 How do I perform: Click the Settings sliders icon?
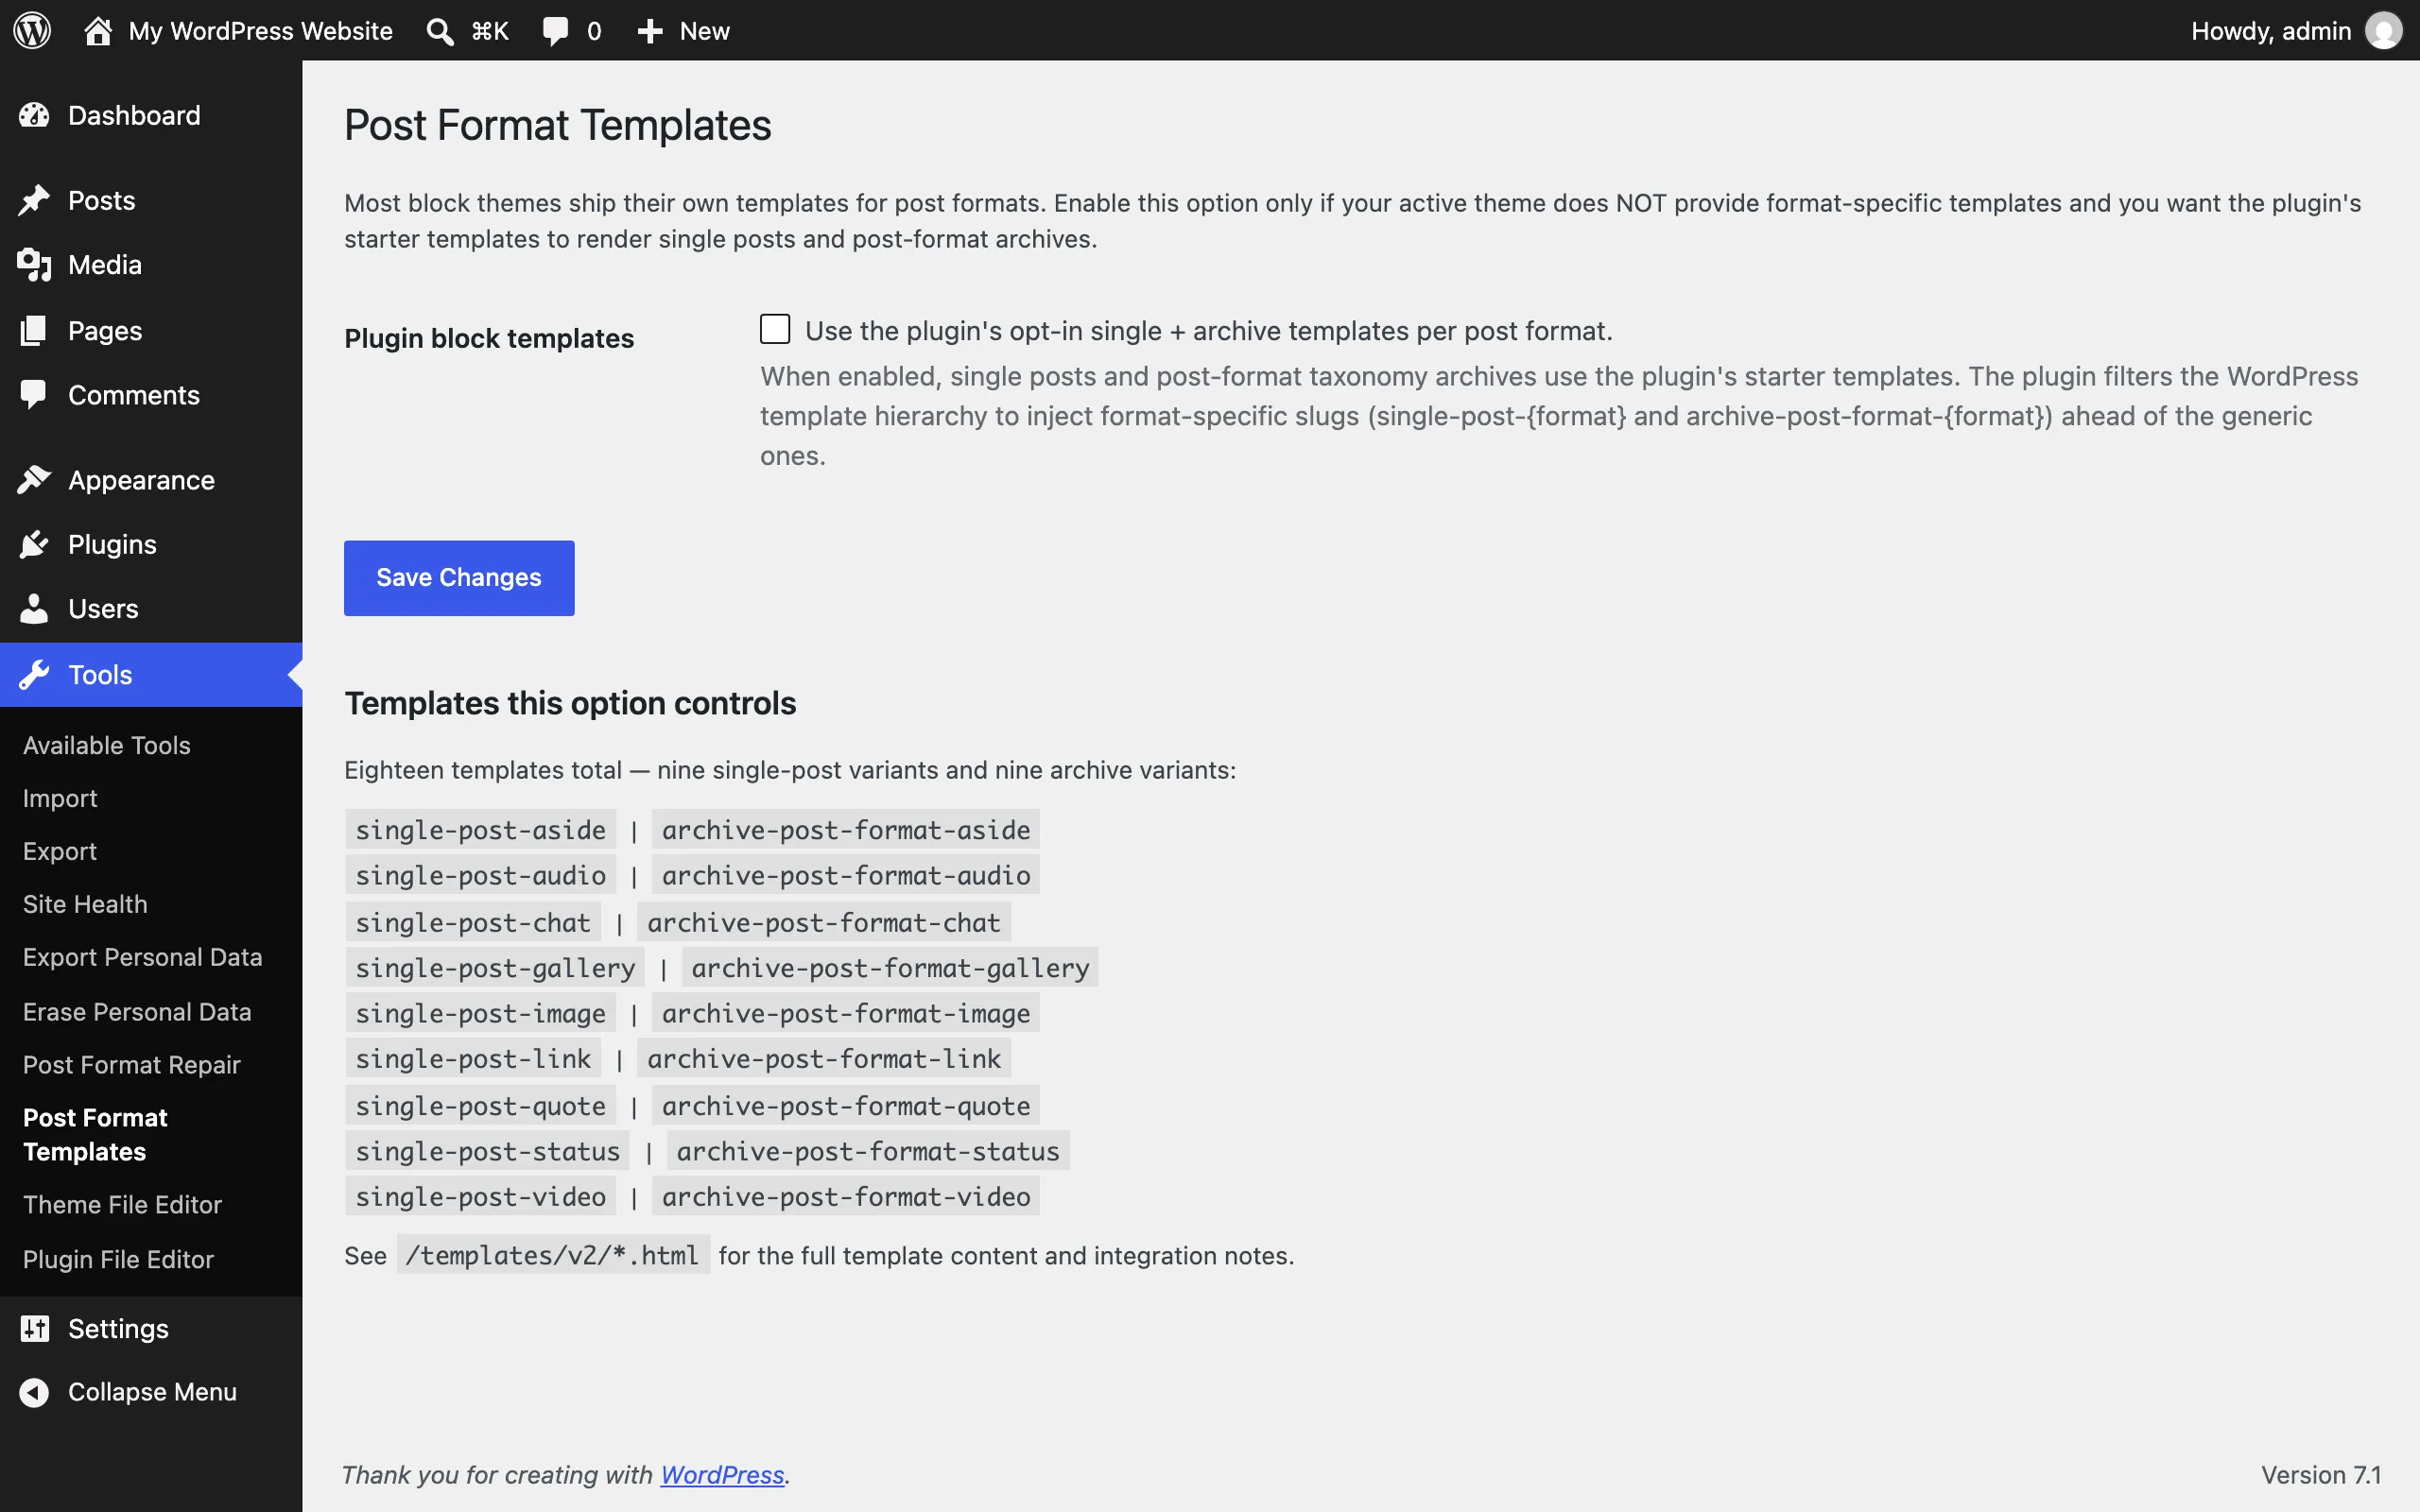34,1328
